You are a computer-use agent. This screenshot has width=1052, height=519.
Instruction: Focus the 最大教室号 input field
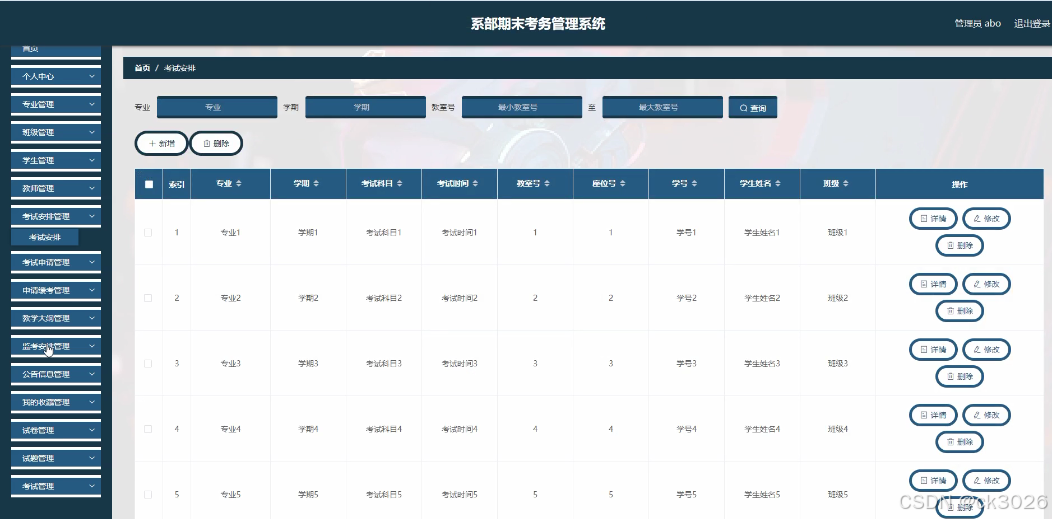tap(662, 107)
